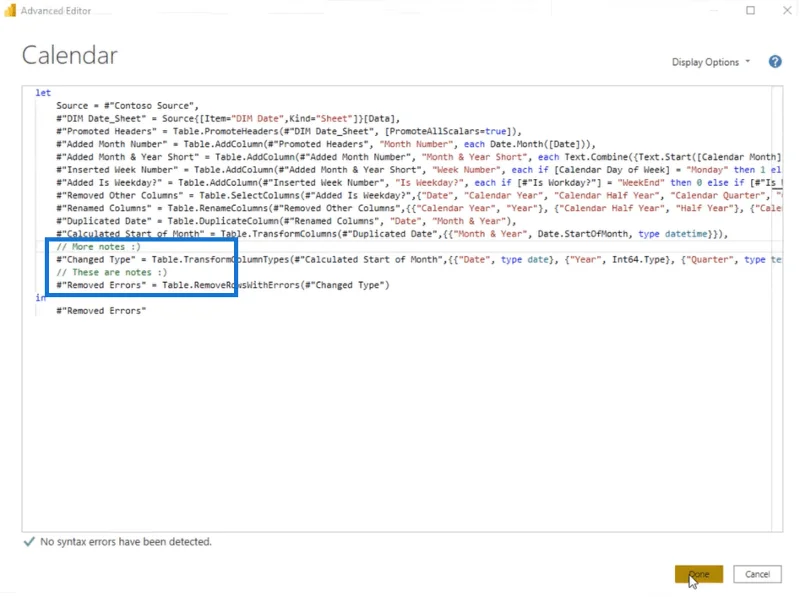Click the #"Changed Type" code line
This screenshot has width=800, height=597.
pos(418,259)
